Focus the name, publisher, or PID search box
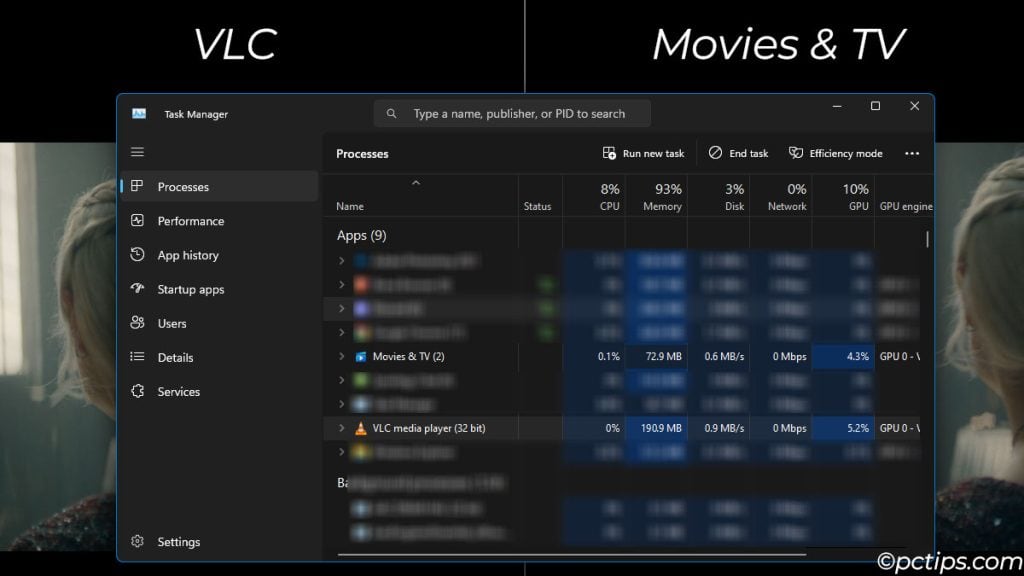 (512, 114)
